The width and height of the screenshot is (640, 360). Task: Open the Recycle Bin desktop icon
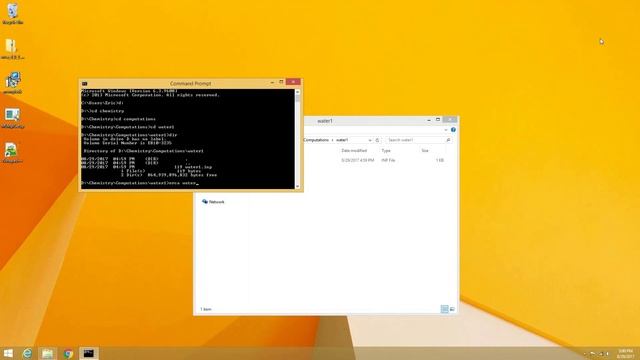click(x=13, y=13)
